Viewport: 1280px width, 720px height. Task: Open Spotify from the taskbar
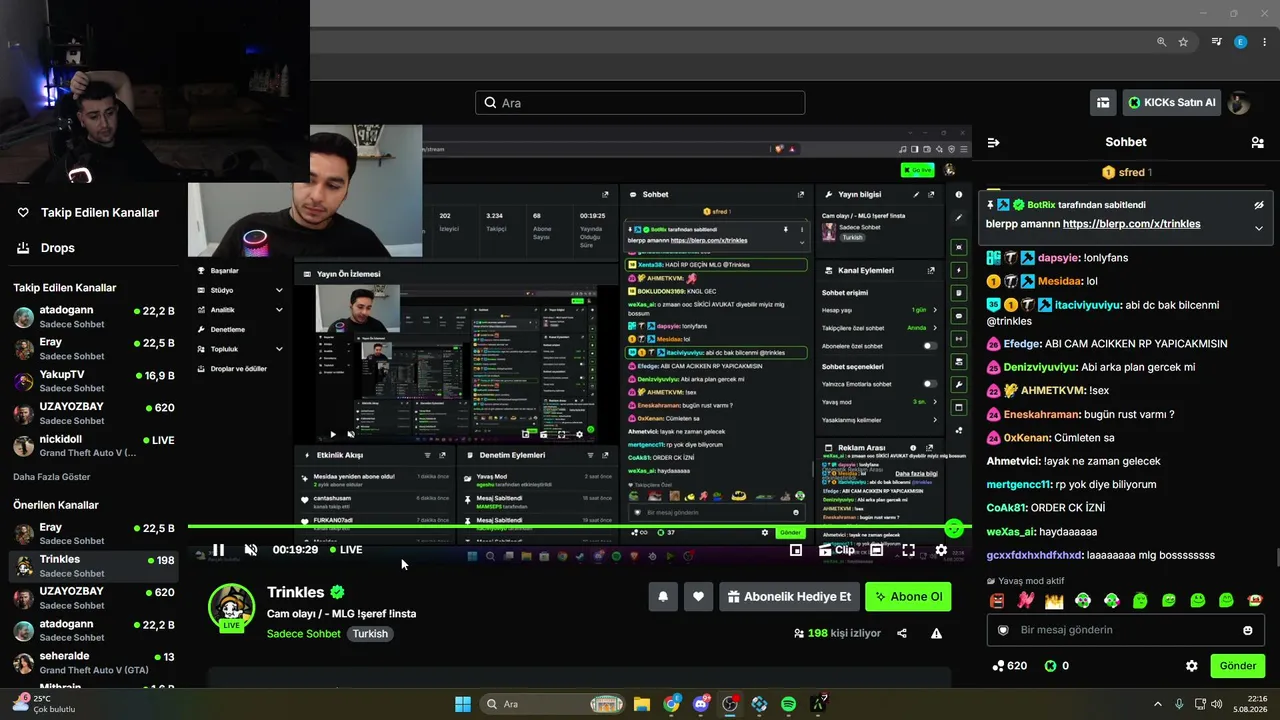click(x=788, y=704)
